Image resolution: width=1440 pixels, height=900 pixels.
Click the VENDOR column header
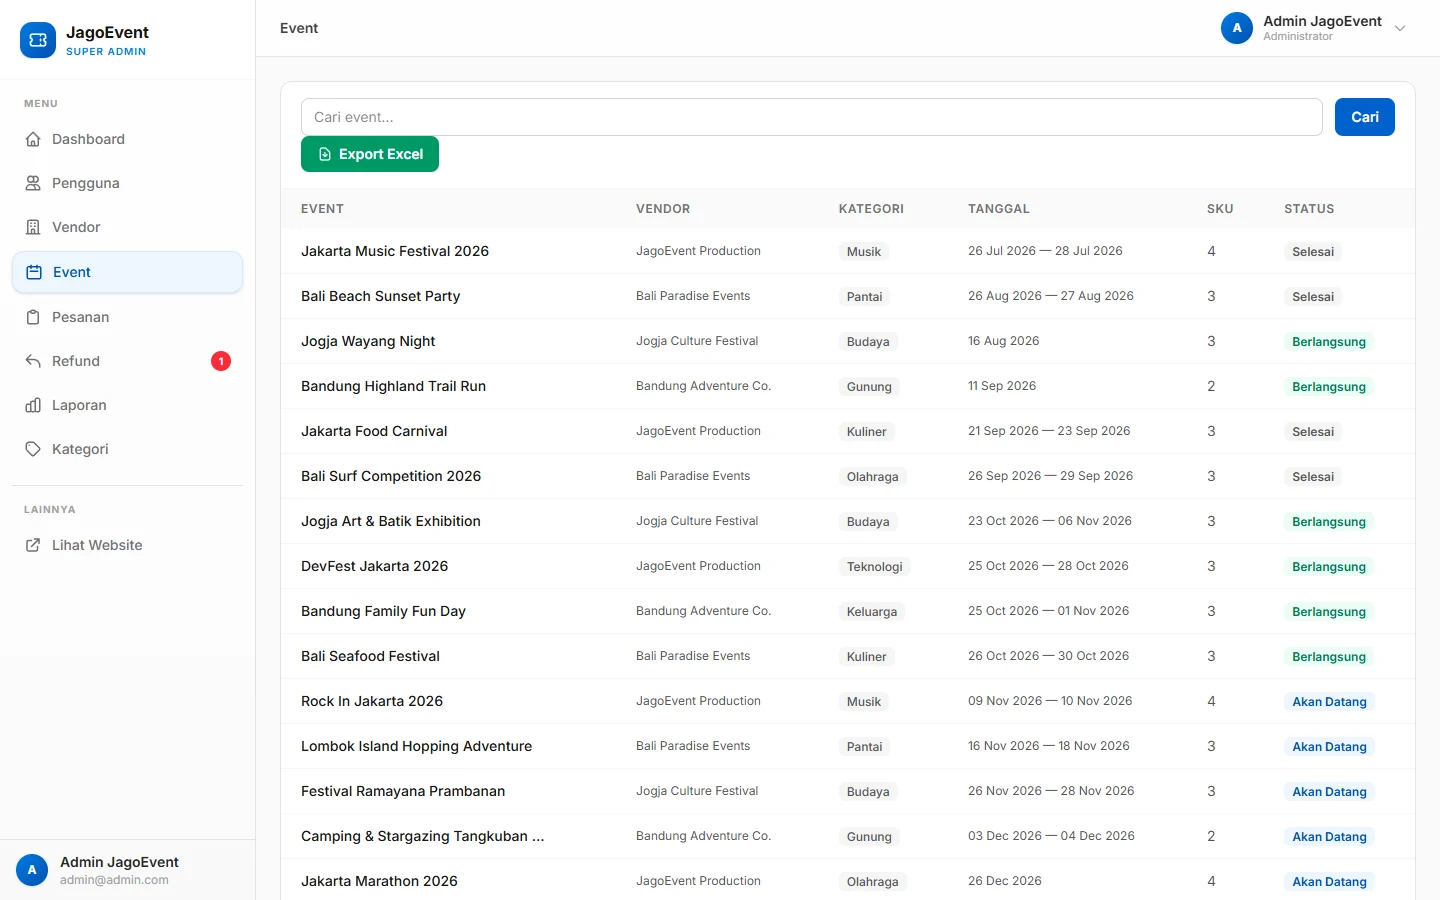click(x=663, y=209)
